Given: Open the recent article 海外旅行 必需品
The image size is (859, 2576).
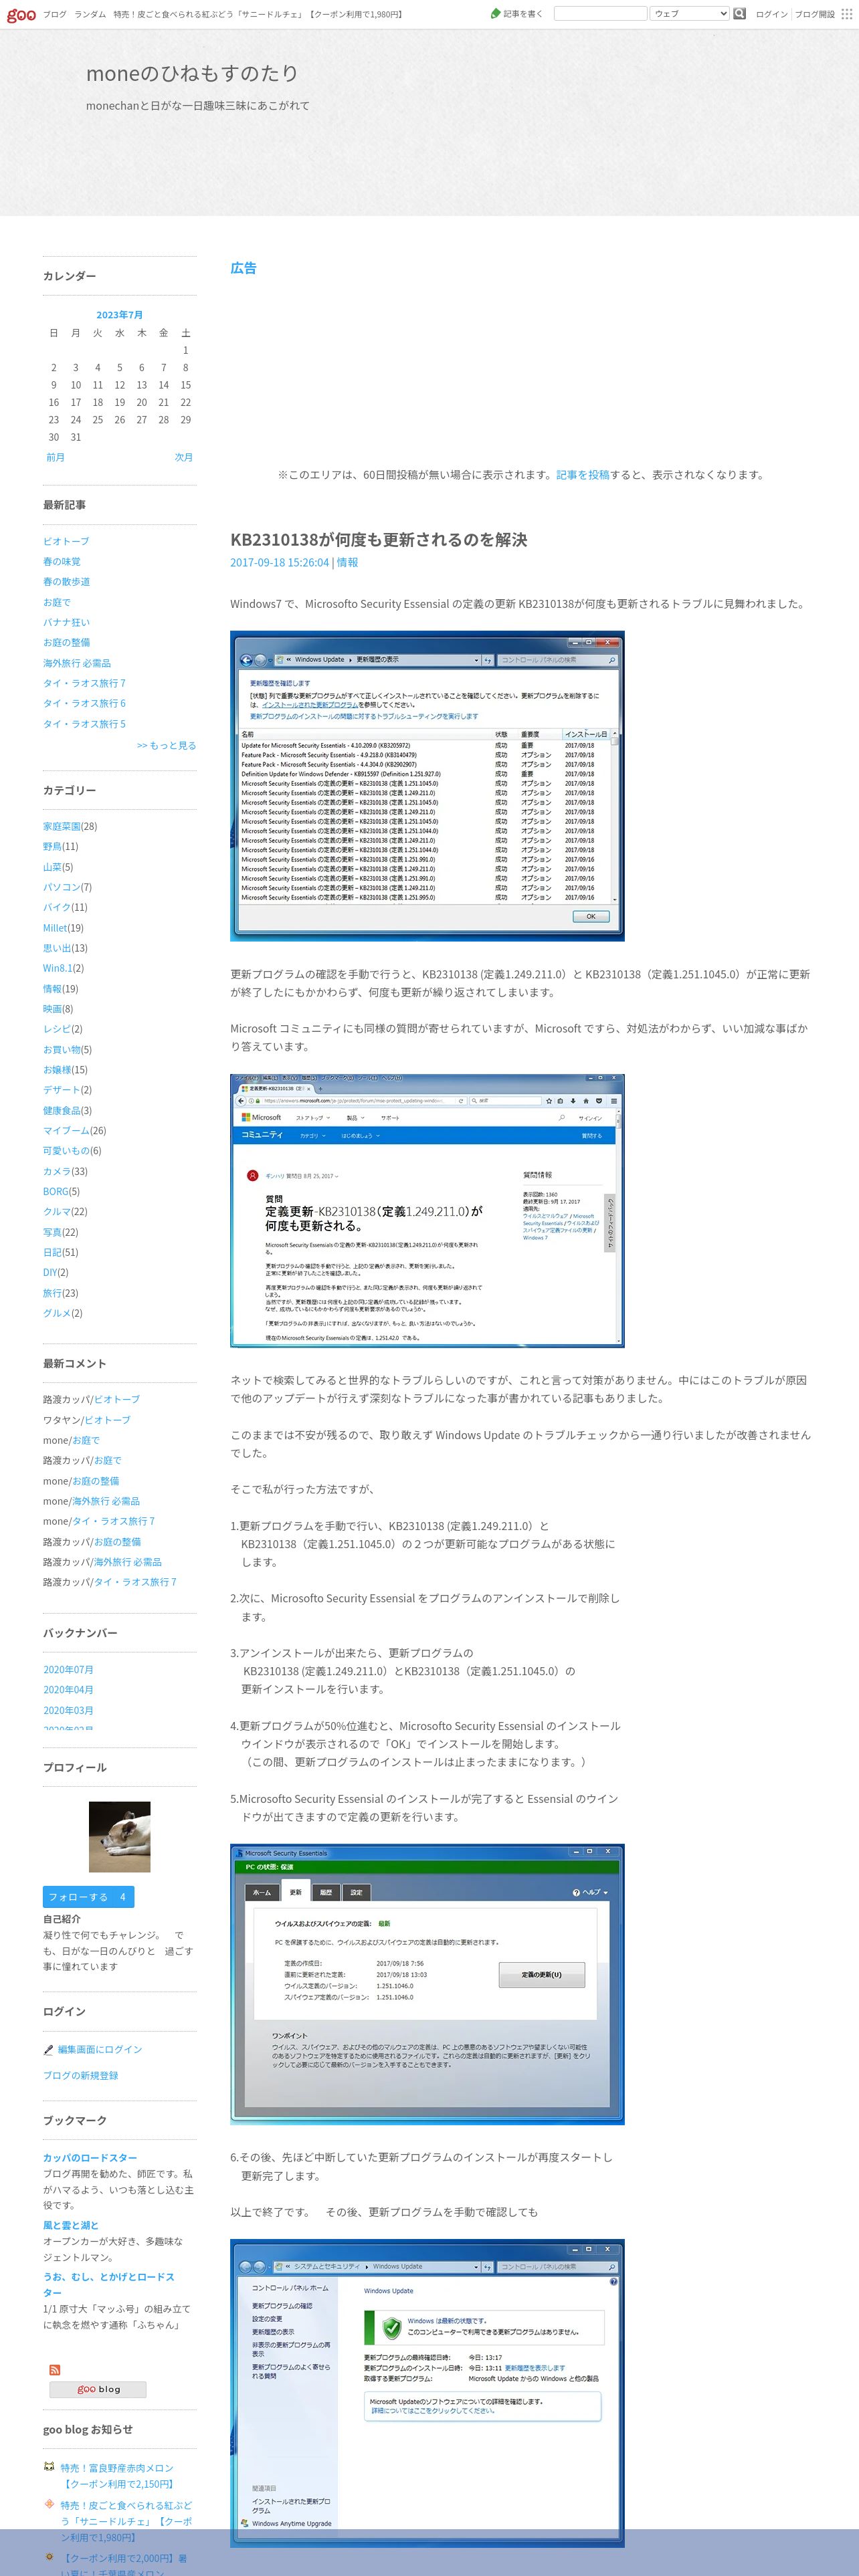Looking at the screenshot, I should point(77,663).
